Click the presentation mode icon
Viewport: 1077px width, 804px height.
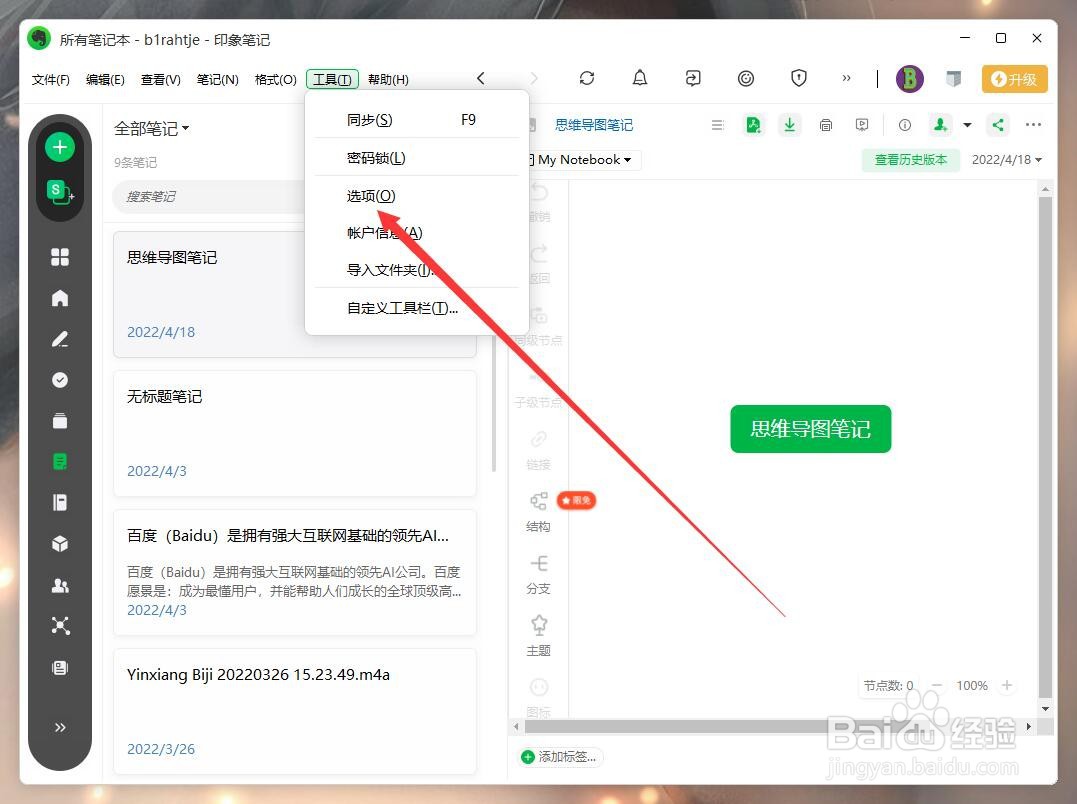[x=862, y=125]
